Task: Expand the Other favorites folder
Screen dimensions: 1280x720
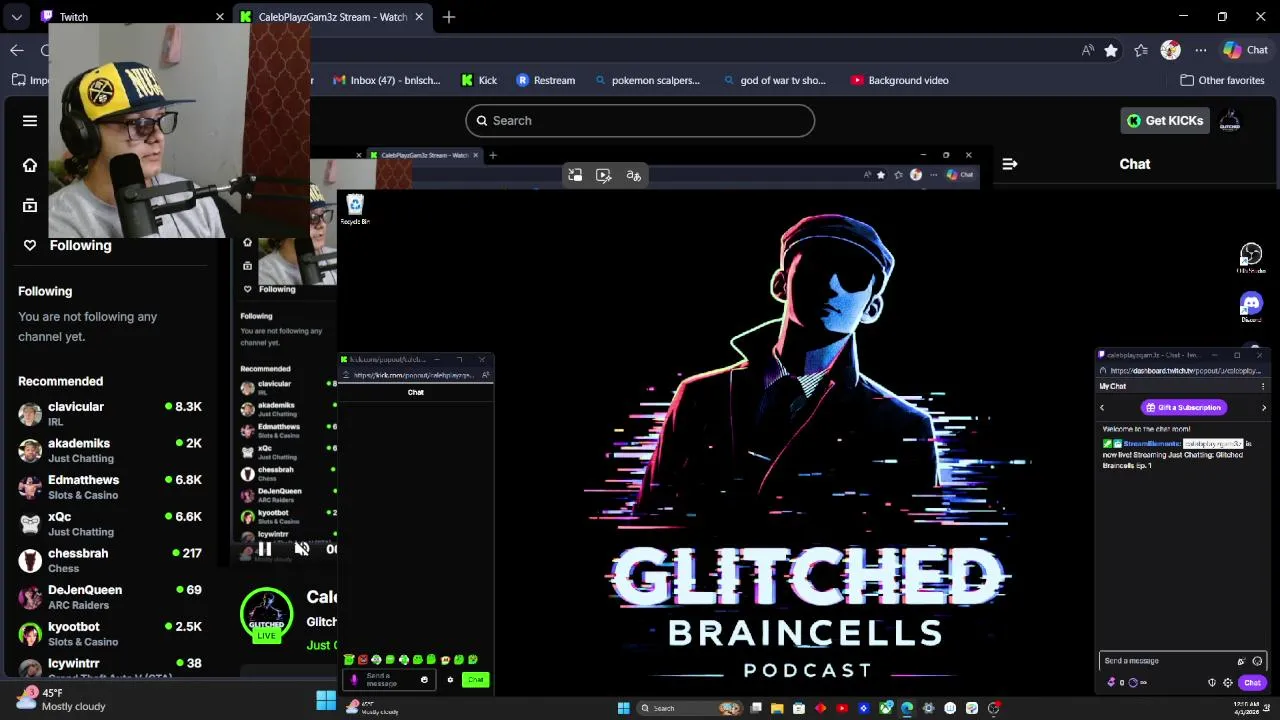Action: point(1222,80)
